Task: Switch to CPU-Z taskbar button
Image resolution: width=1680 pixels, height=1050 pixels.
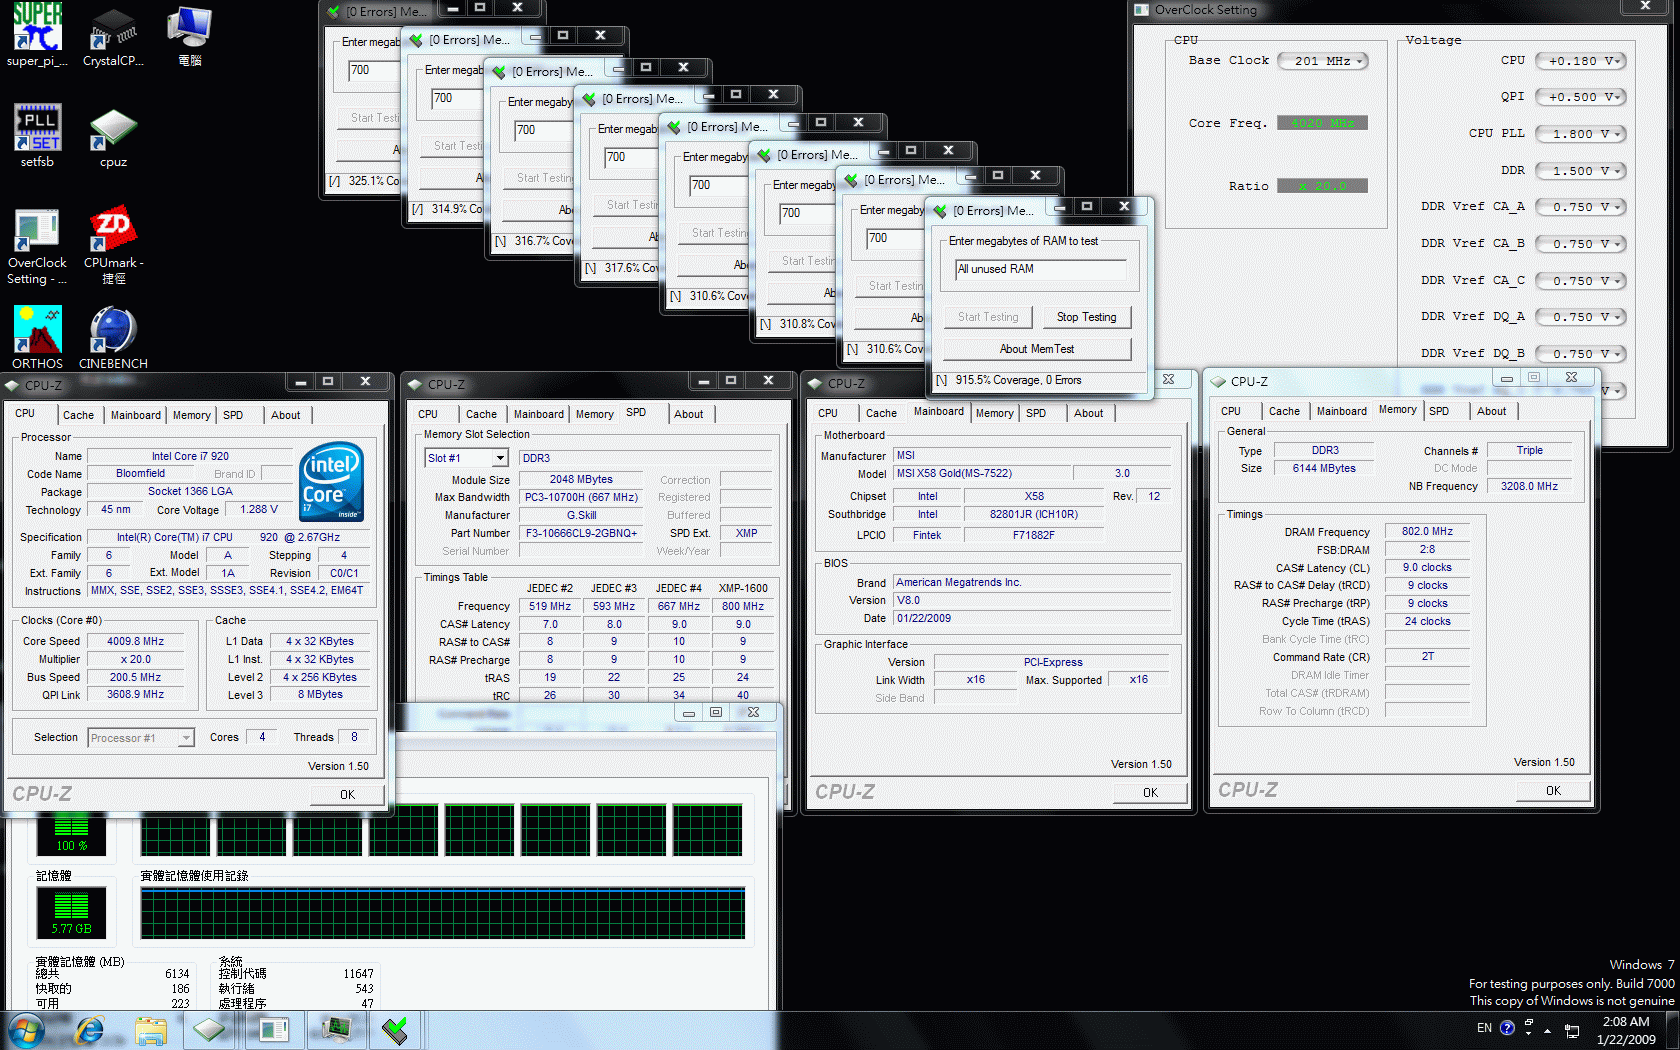Action: (x=210, y=1030)
